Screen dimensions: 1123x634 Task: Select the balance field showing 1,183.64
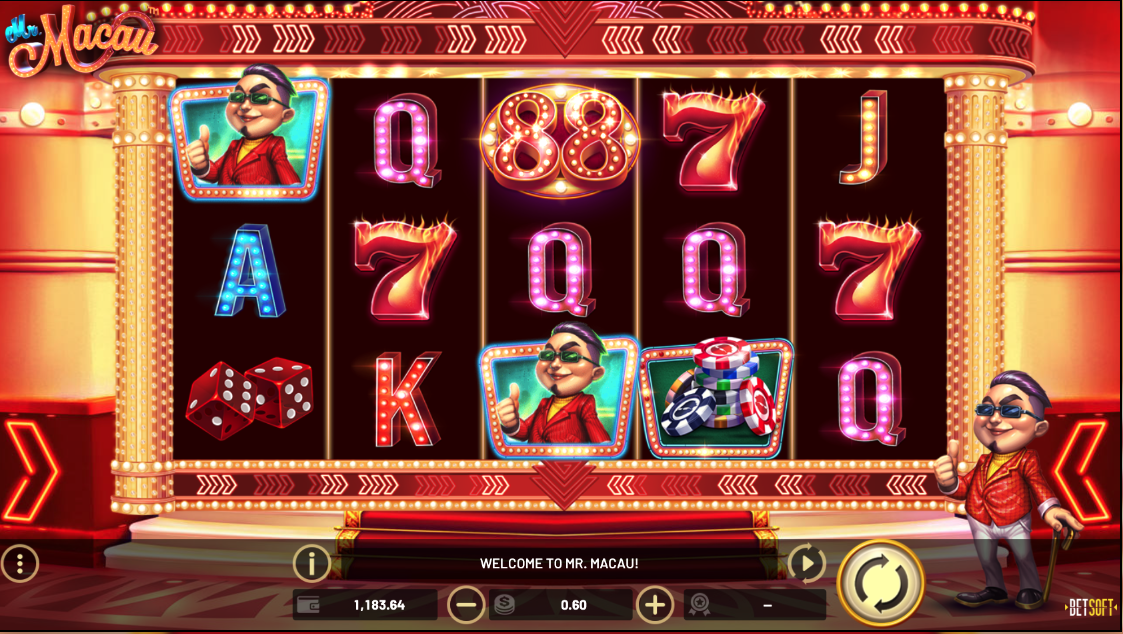coord(365,605)
